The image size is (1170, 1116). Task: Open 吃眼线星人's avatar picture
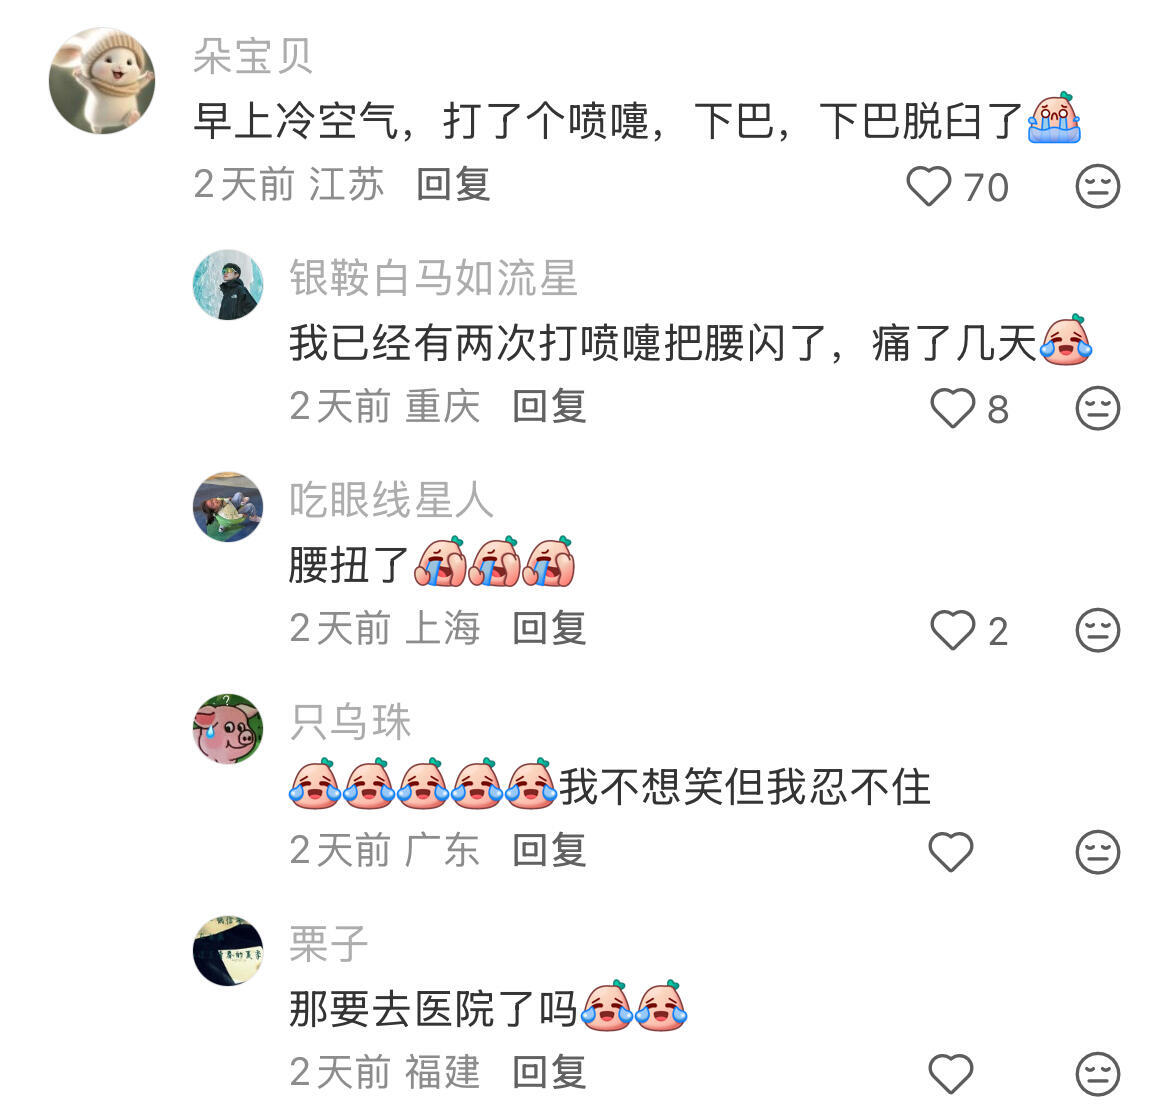228,507
